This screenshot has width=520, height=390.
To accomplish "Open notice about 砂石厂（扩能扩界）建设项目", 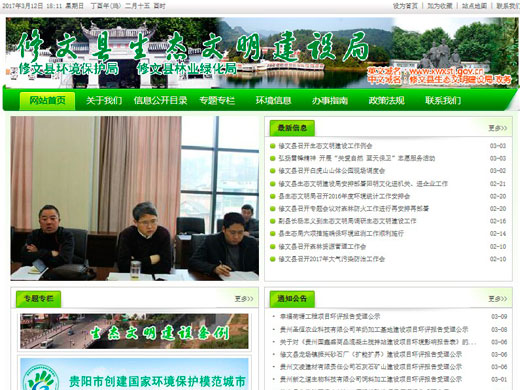I will [x=371, y=354].
